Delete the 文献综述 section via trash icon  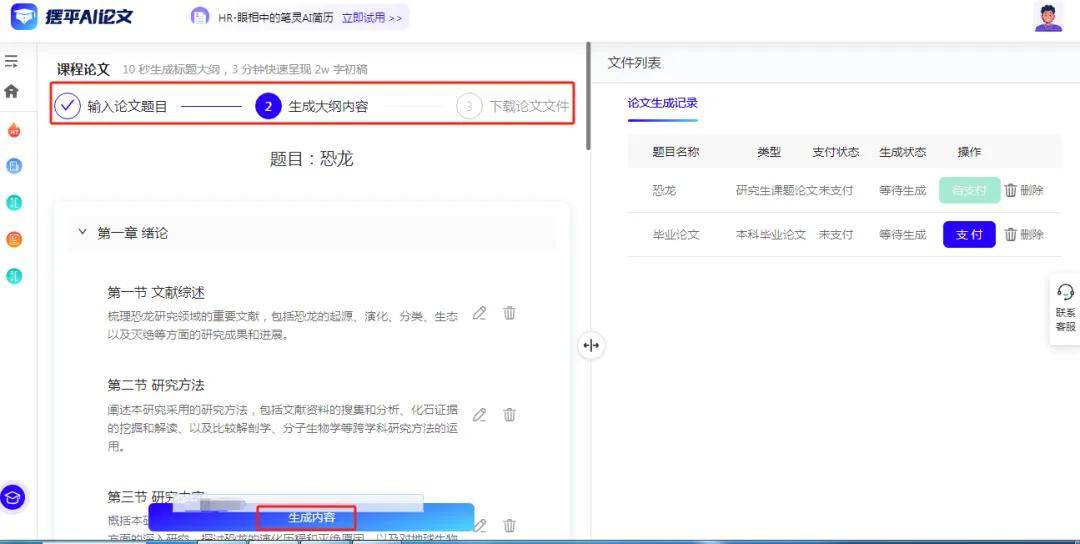[x=509, y=313]
